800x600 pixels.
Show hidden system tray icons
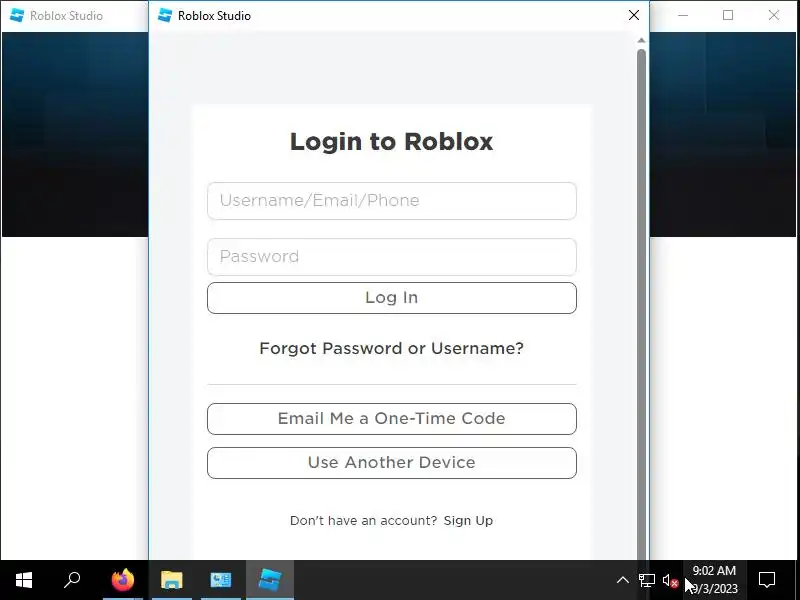(622, 580)
